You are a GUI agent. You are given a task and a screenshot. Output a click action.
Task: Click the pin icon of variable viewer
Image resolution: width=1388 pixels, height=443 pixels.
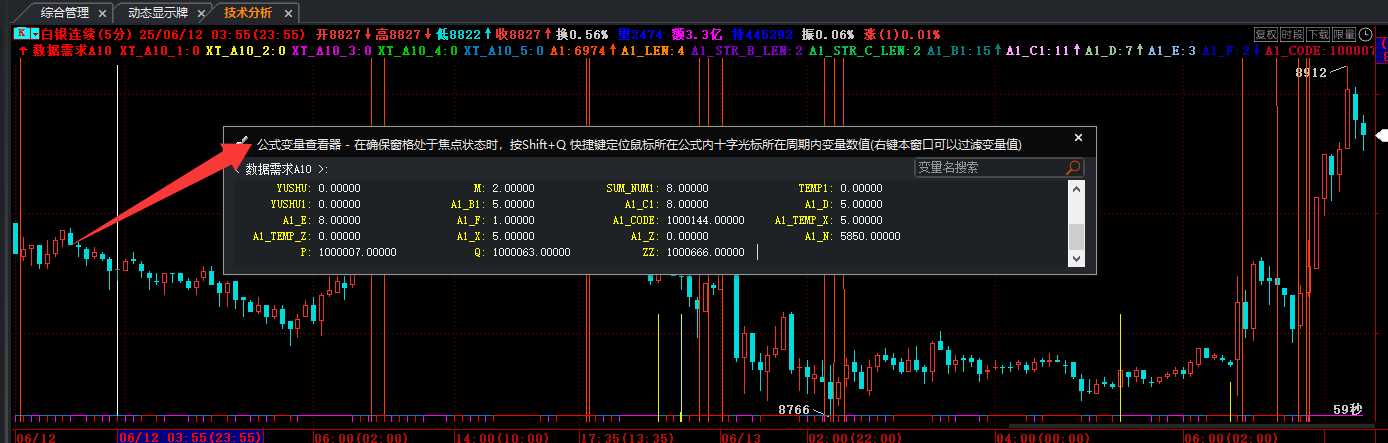(x=240, y=143)
